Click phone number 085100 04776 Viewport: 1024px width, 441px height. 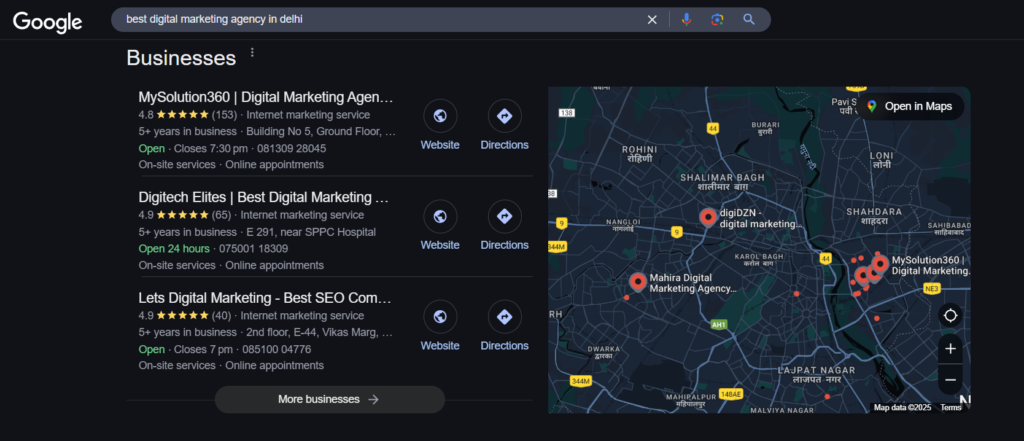tap(277, 350)
